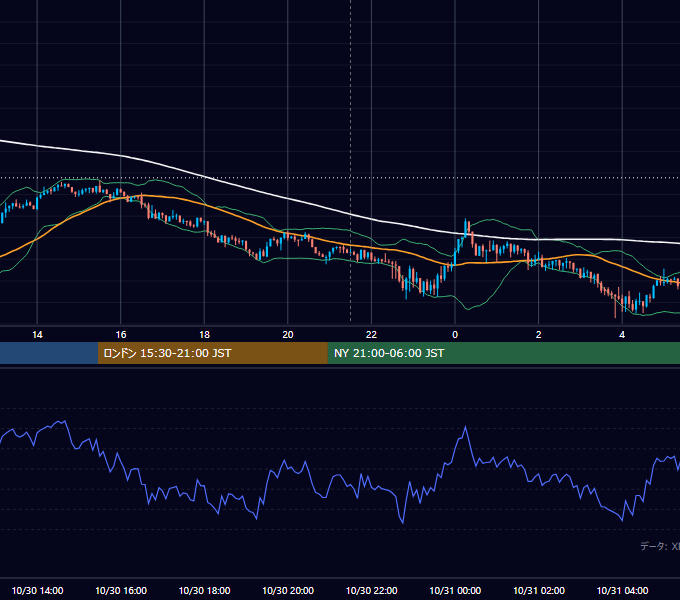Image resolution: width=680 pixels, height=600 pixels.
Task: Click the hour label 18 on upper axis
Action: click(204, 335)
